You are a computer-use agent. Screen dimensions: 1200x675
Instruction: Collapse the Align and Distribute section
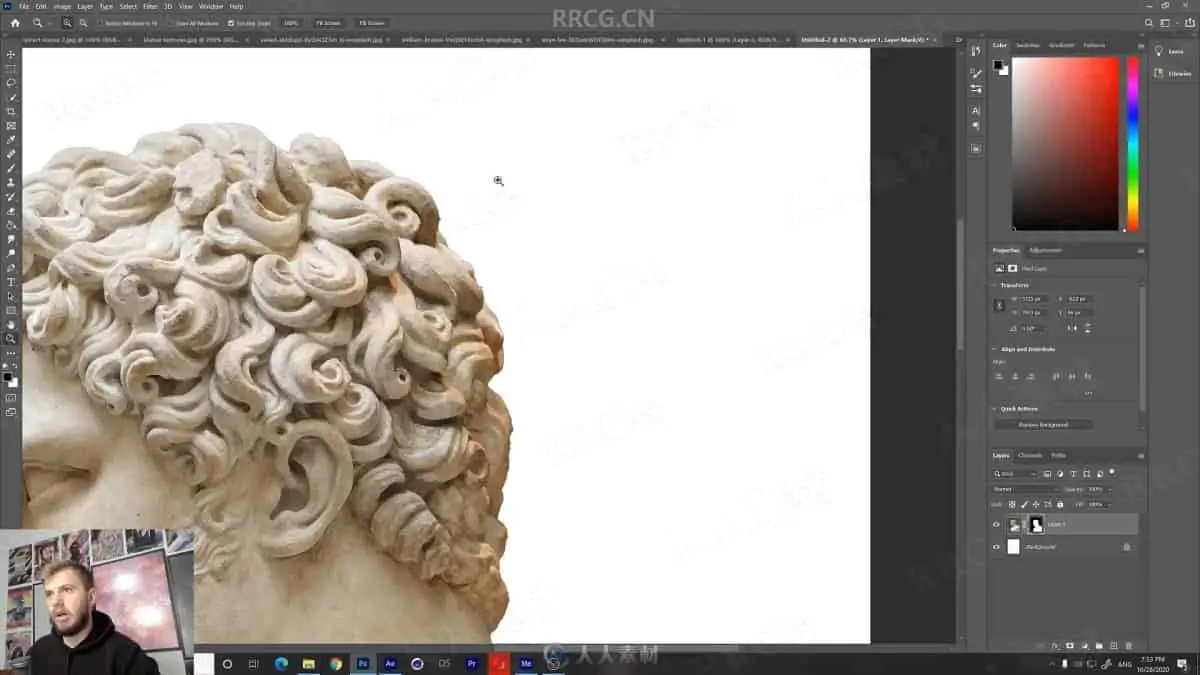tap(995, 349)
